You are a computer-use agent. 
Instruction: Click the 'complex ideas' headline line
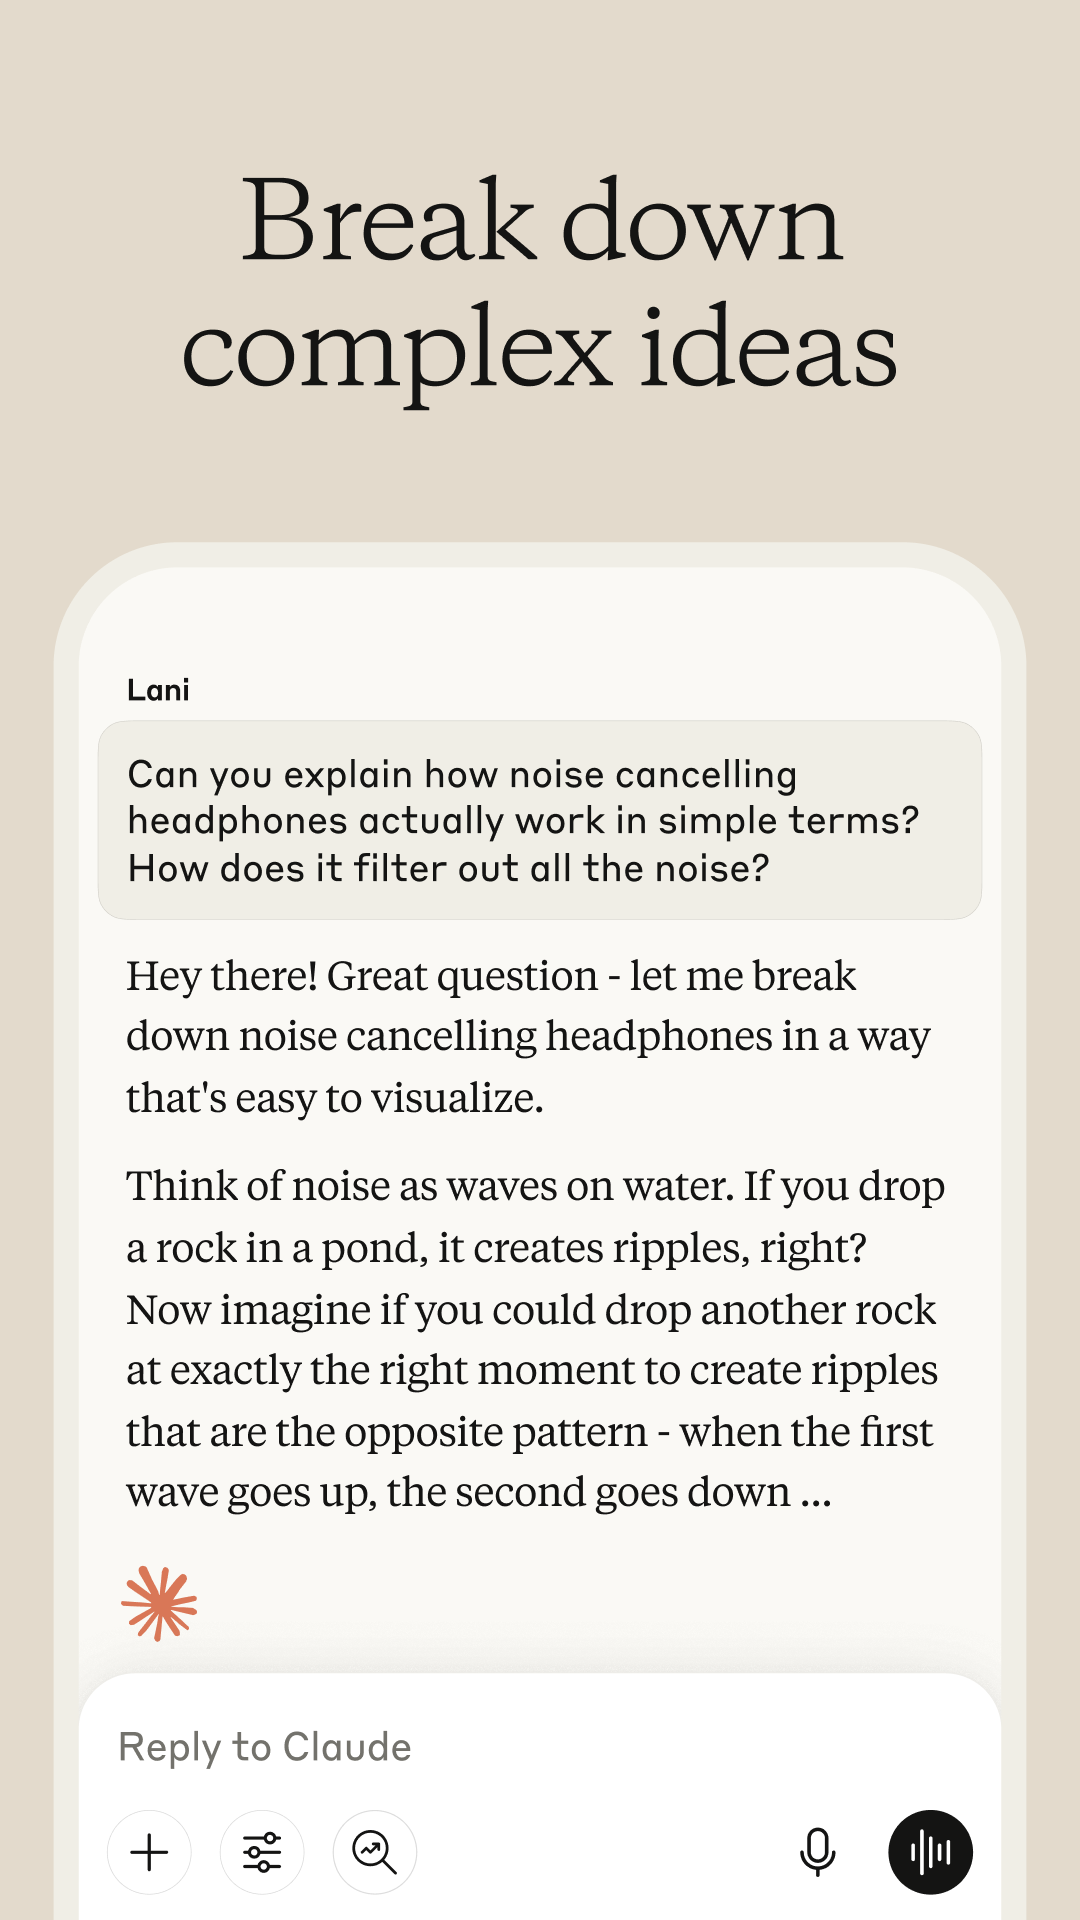point(540,350)
